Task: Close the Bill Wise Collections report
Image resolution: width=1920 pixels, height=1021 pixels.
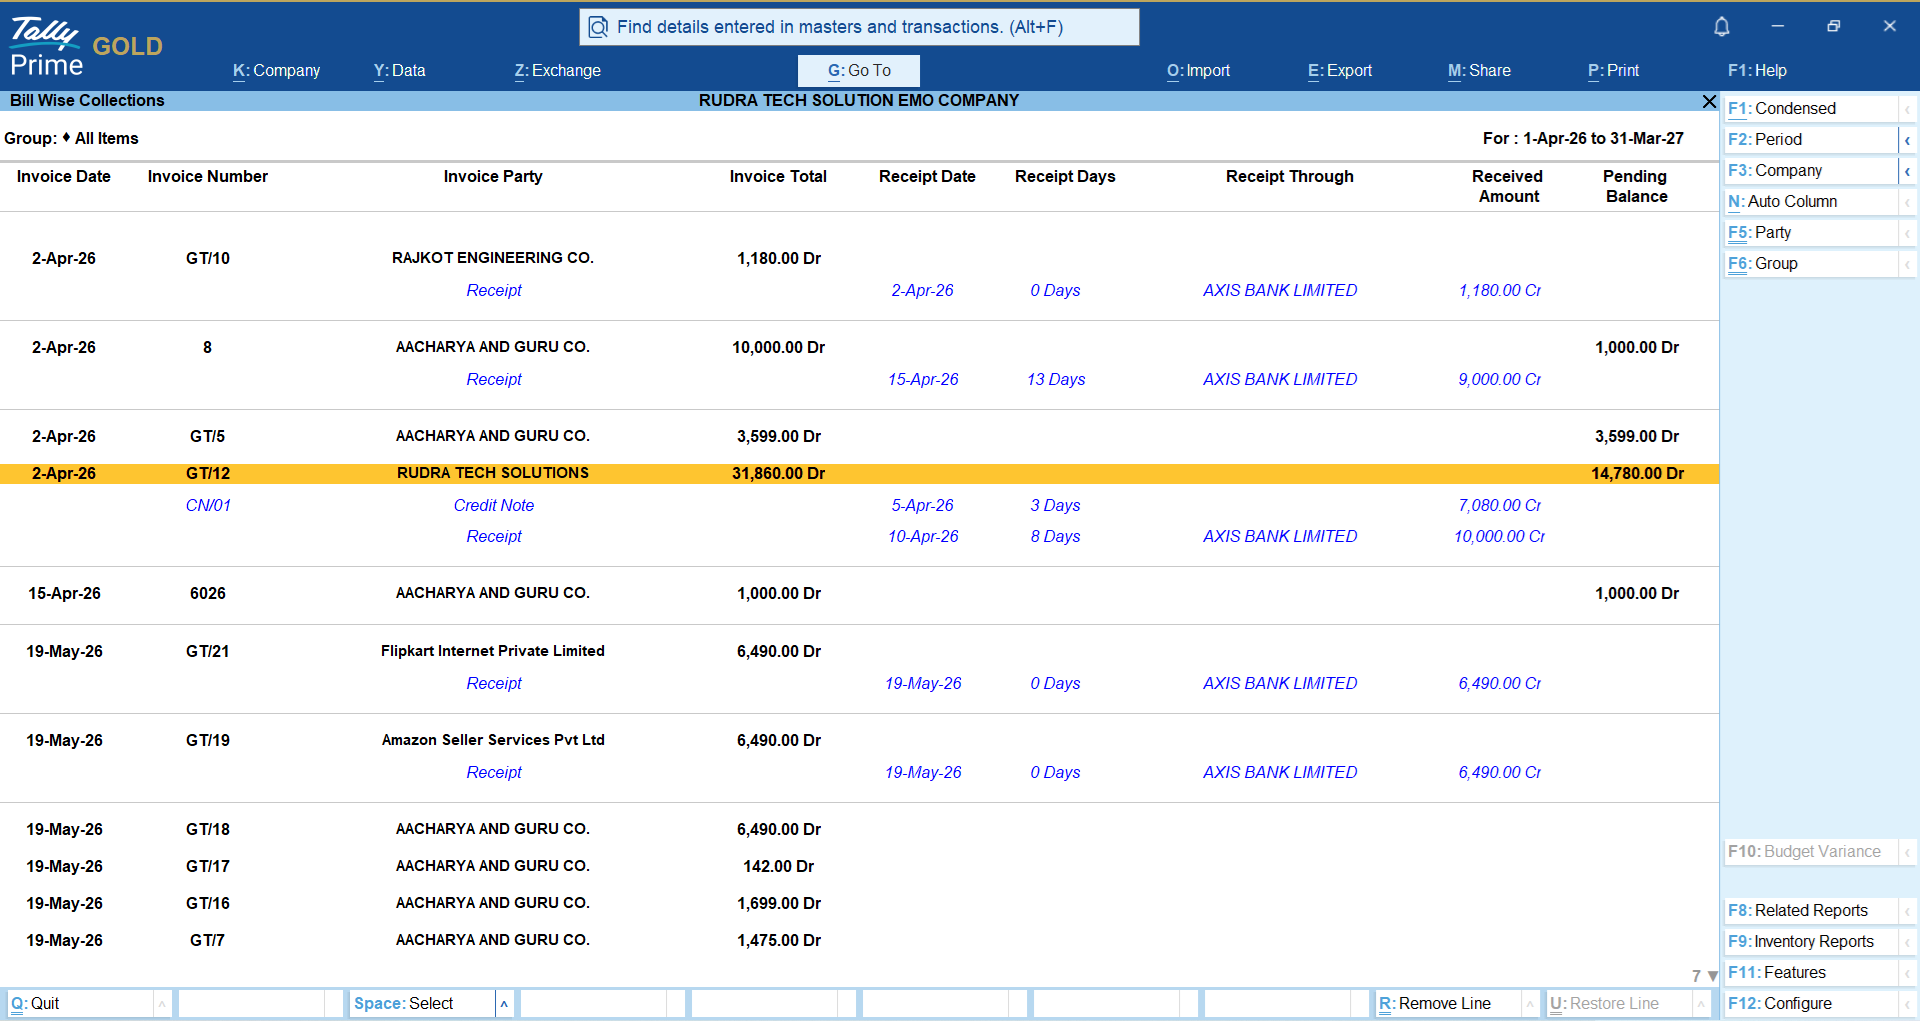Action: 1709,101
